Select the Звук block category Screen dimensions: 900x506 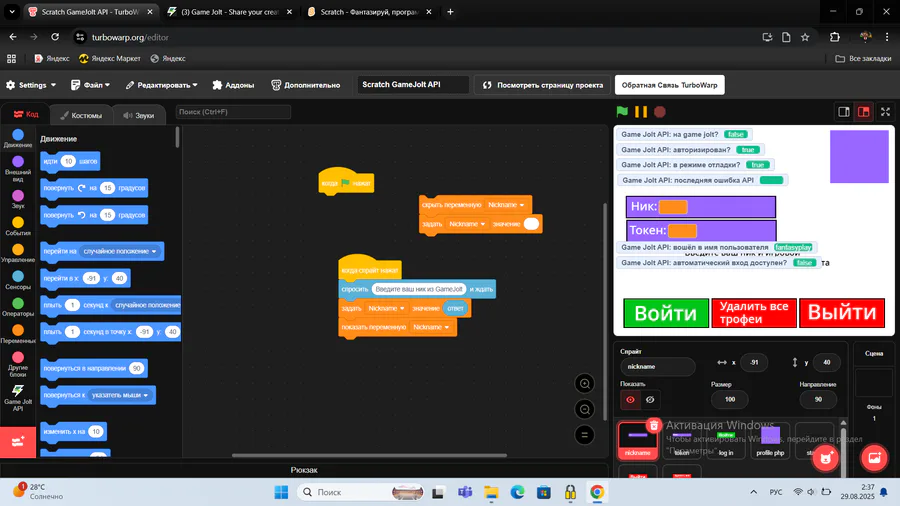tap(18, 200)
